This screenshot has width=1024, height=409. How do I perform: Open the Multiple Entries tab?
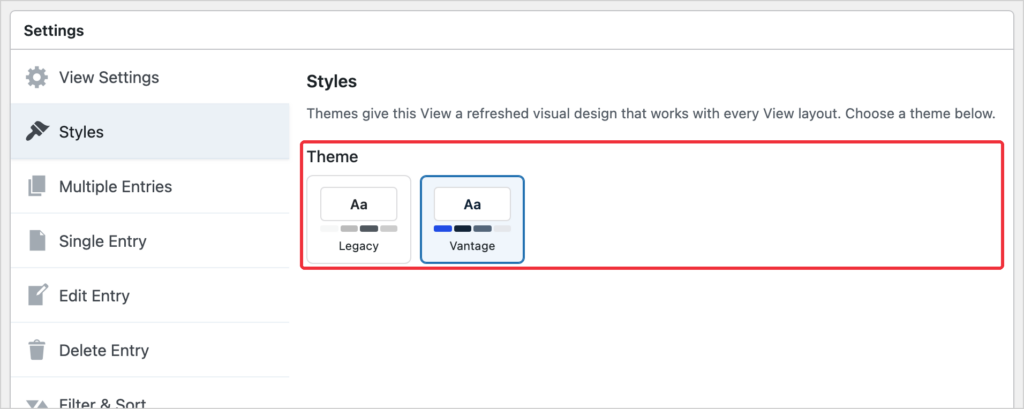click(x=150, y=186)
